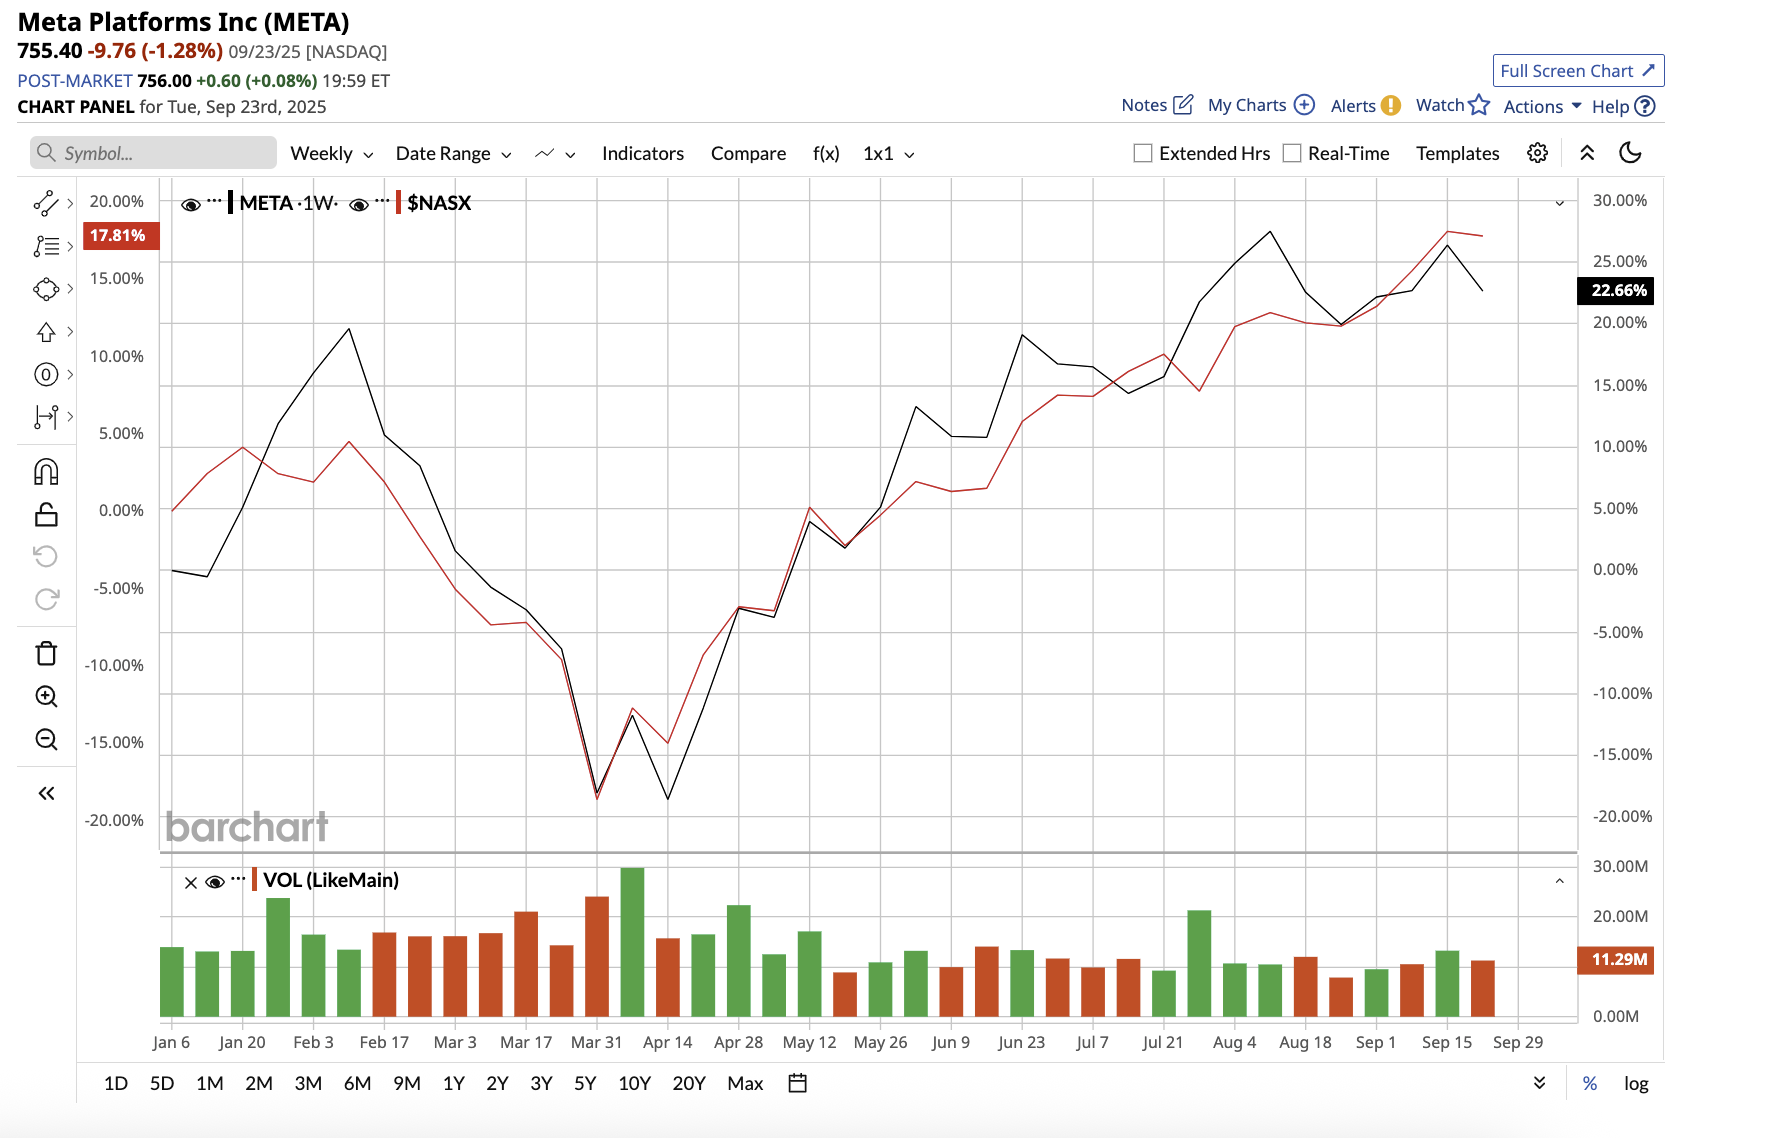Open the 1x1 grid layout dropdown
1786x1138 pixels.
coord(889,153)
